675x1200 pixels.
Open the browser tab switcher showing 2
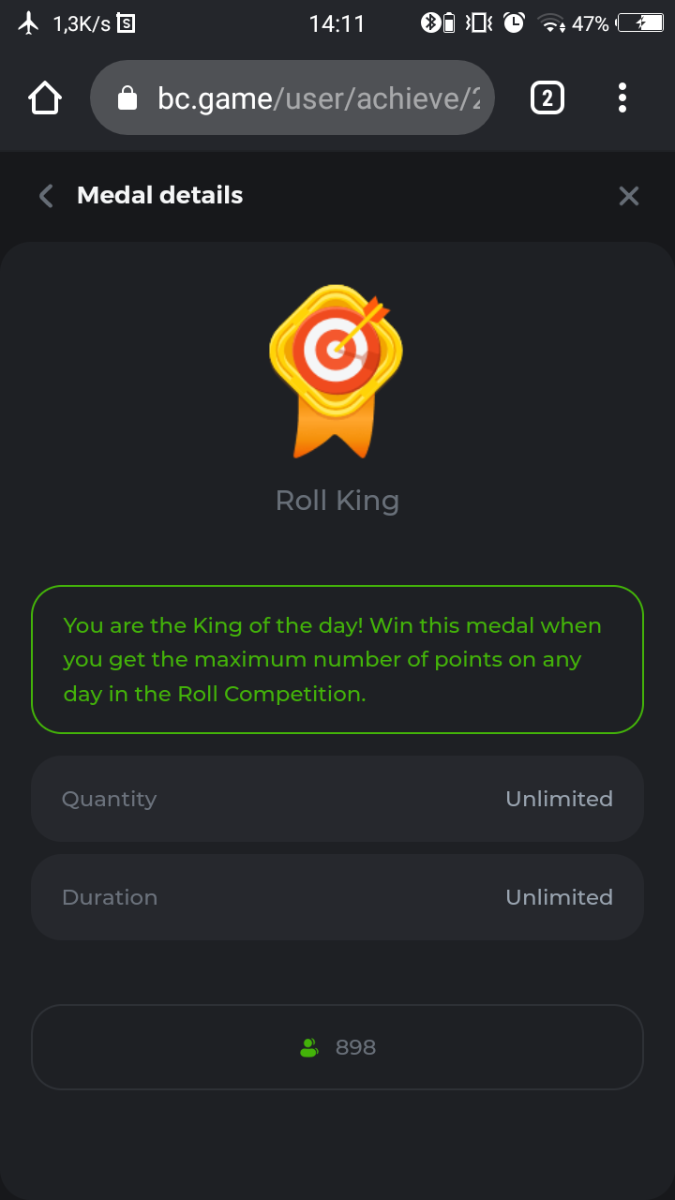pos(547,98)
